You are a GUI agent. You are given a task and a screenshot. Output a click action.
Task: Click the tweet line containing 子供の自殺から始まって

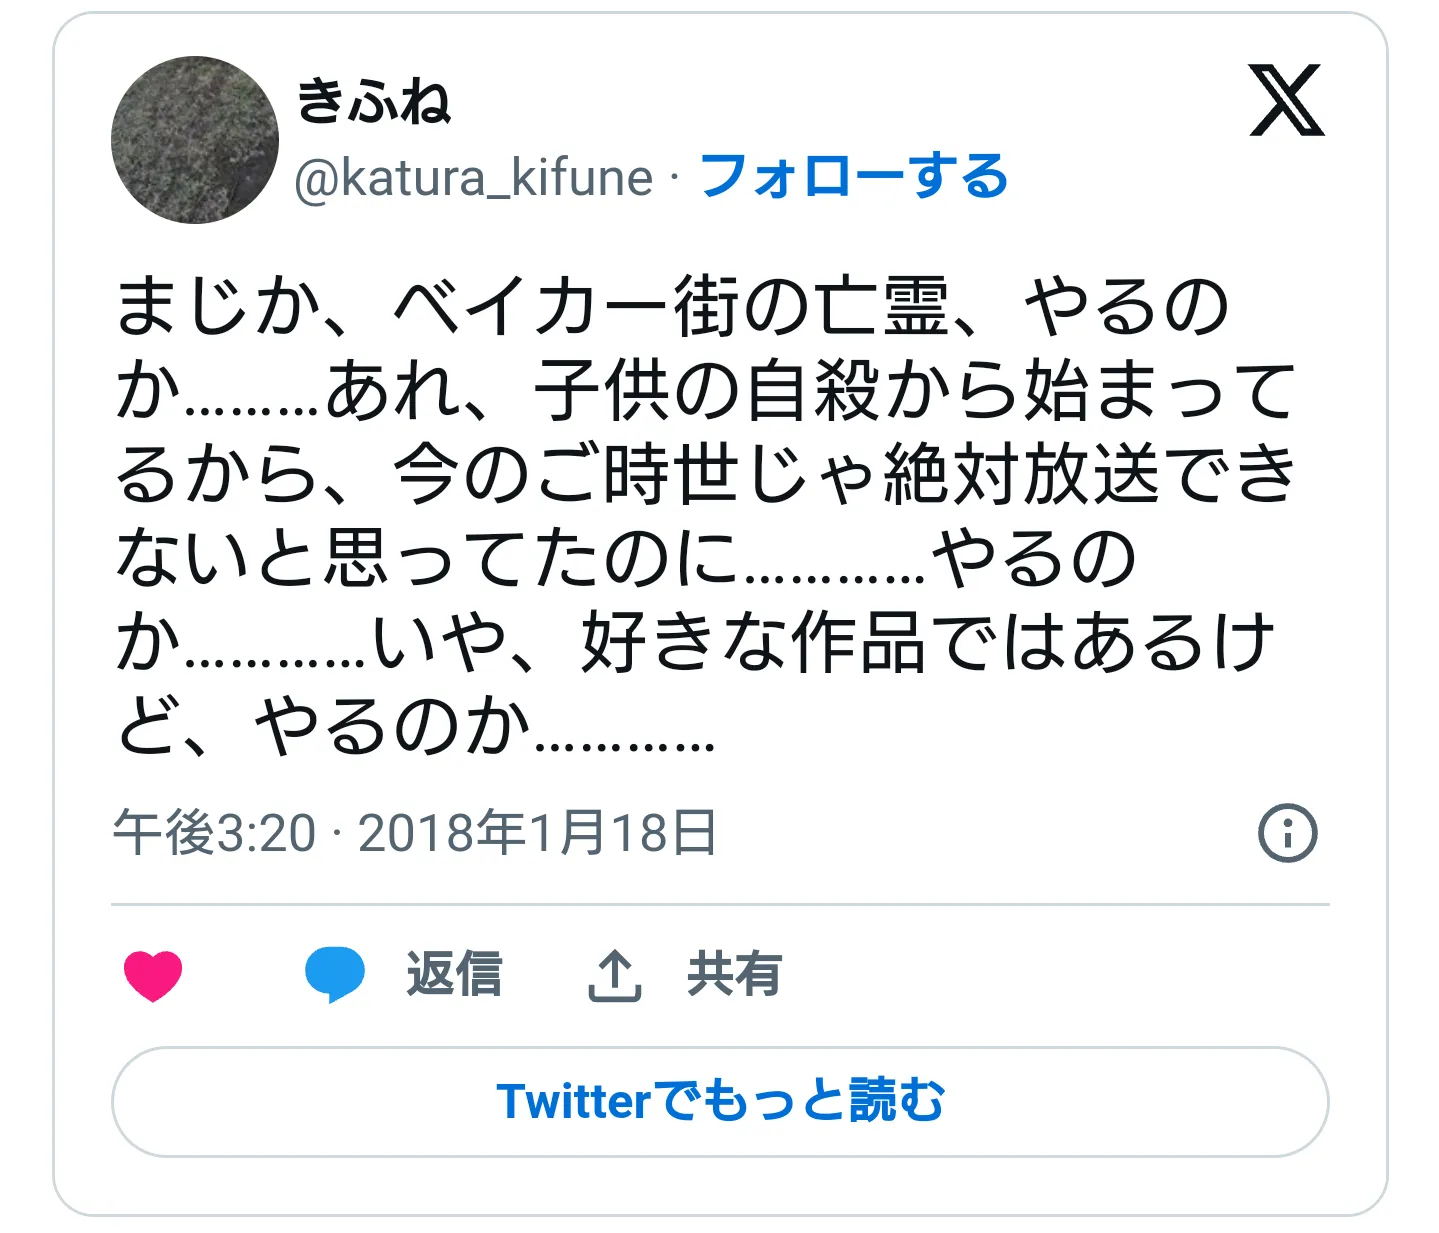click(x=706, y=391)
